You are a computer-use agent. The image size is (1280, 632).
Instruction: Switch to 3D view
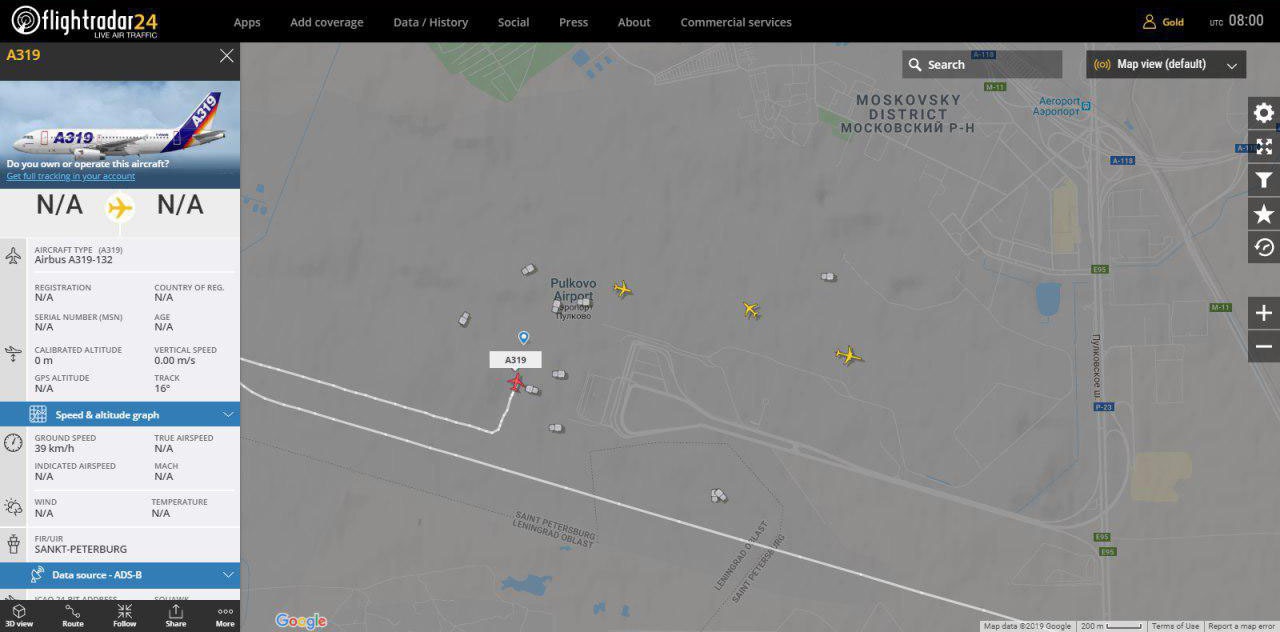(19, 615)
